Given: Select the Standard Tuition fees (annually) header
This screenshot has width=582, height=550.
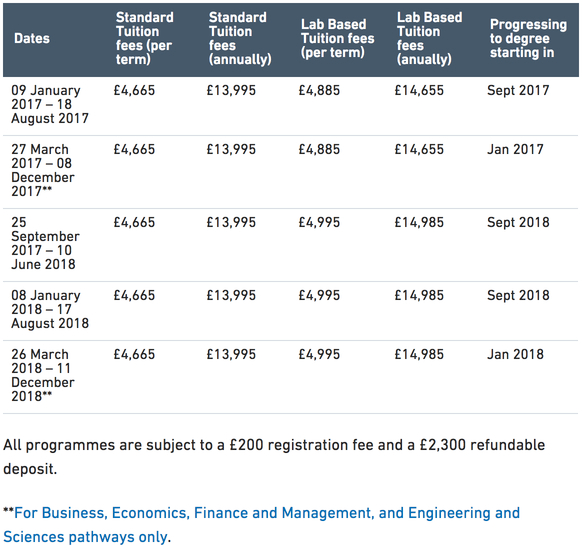Looking at the screenshot, I should [240, 39].
